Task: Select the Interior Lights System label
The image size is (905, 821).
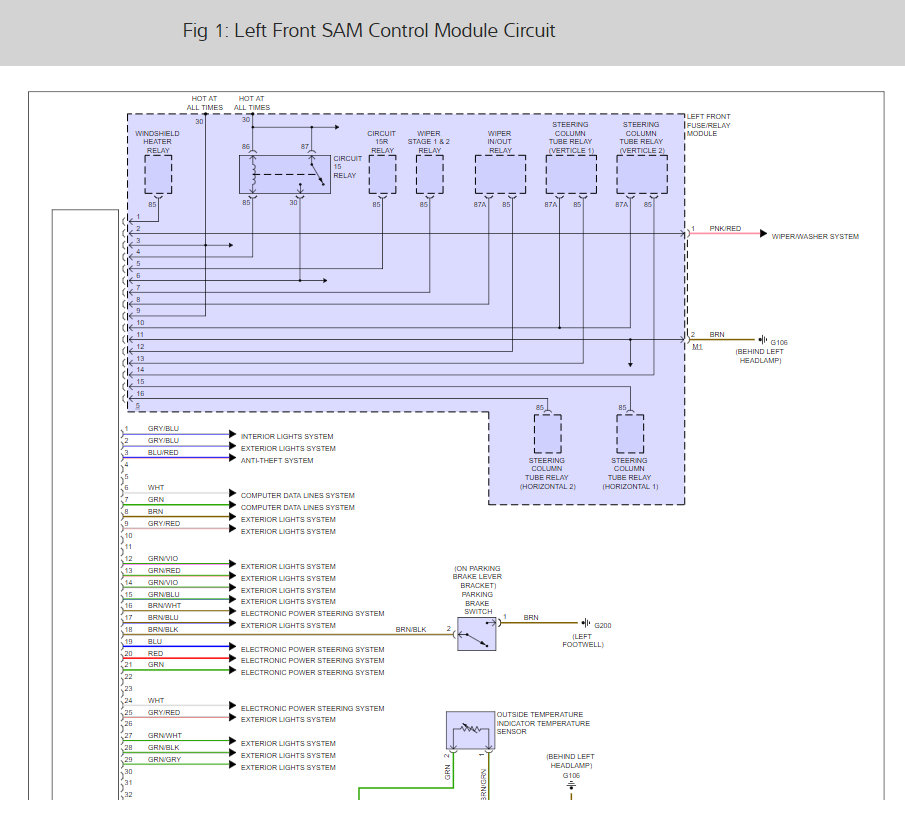Action: (x=287, y=436)
